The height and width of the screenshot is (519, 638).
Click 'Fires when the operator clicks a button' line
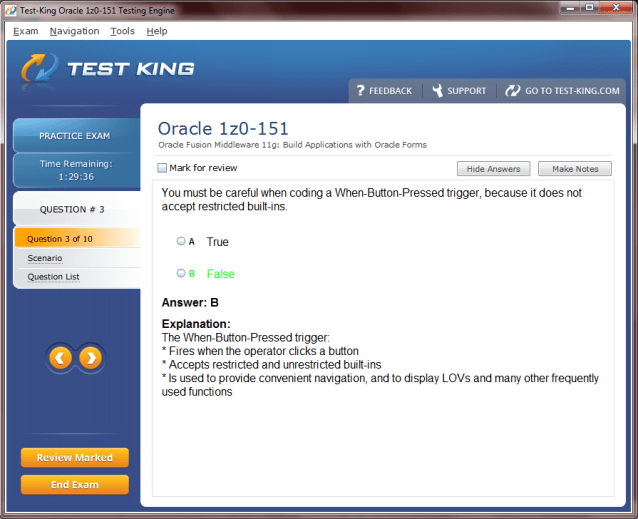point(260,351)
